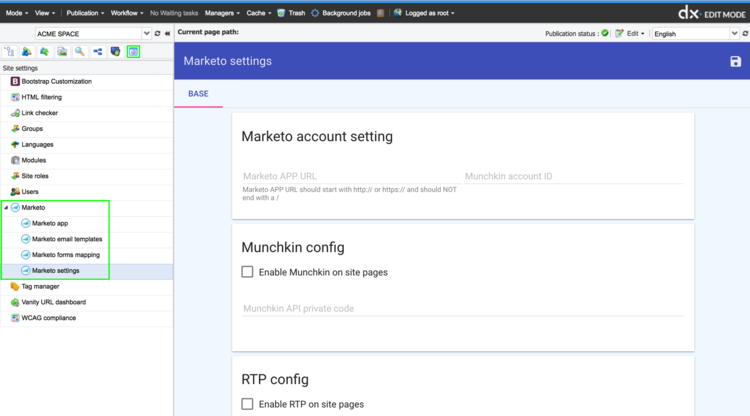The width and height of the screenshot is (750, 416).
Task: Switch to the BASE tab
Action: coord(198,94)
